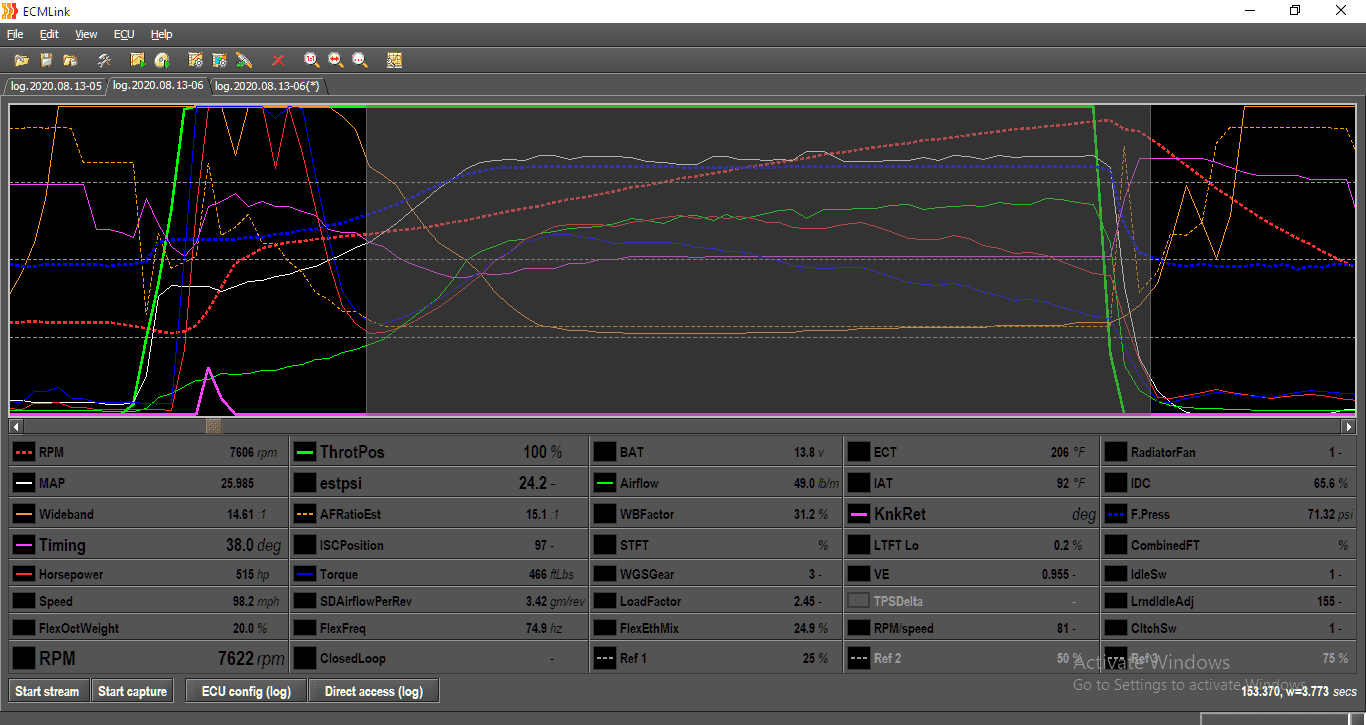Toggle the red Horsepower legend swatch
Image resolution: width=1366 pixels, height=725 pixels.
click(x=23, y=574)
